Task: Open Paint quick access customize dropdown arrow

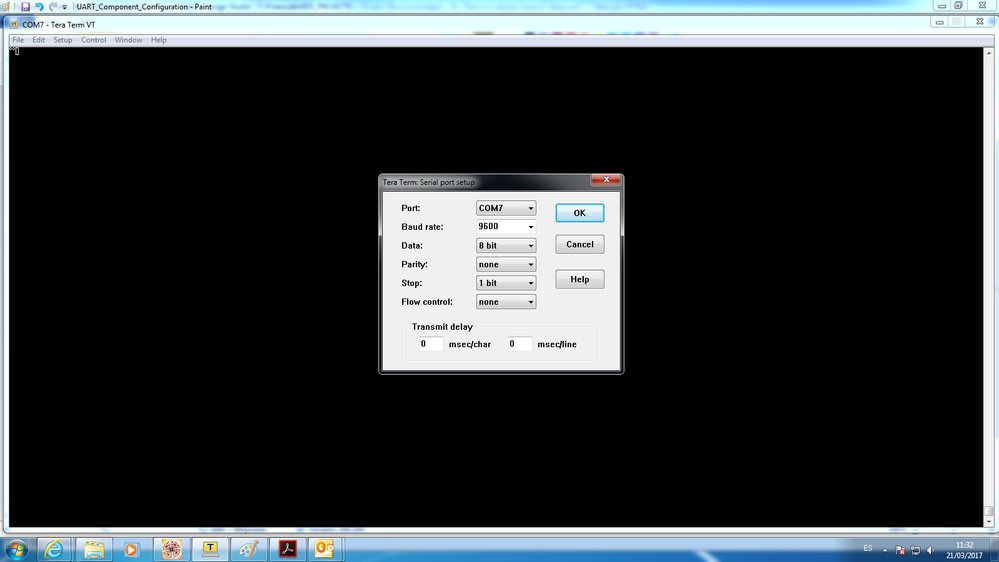Action: point(64,7)
